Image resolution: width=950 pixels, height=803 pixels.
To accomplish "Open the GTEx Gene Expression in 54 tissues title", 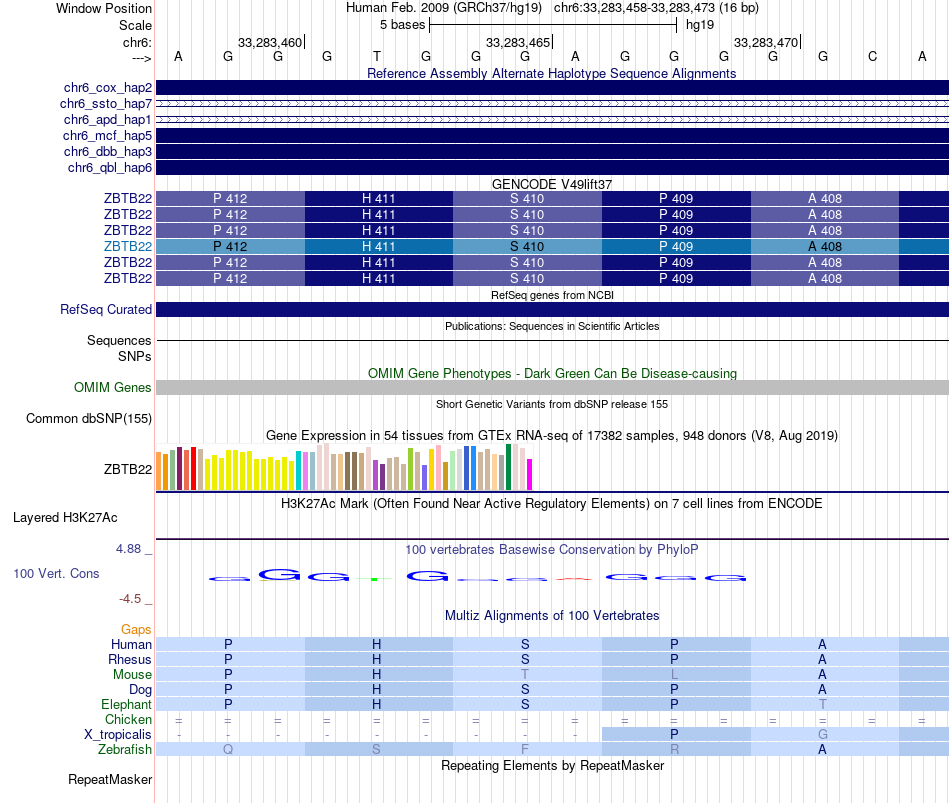I will (x=552, y=435).
